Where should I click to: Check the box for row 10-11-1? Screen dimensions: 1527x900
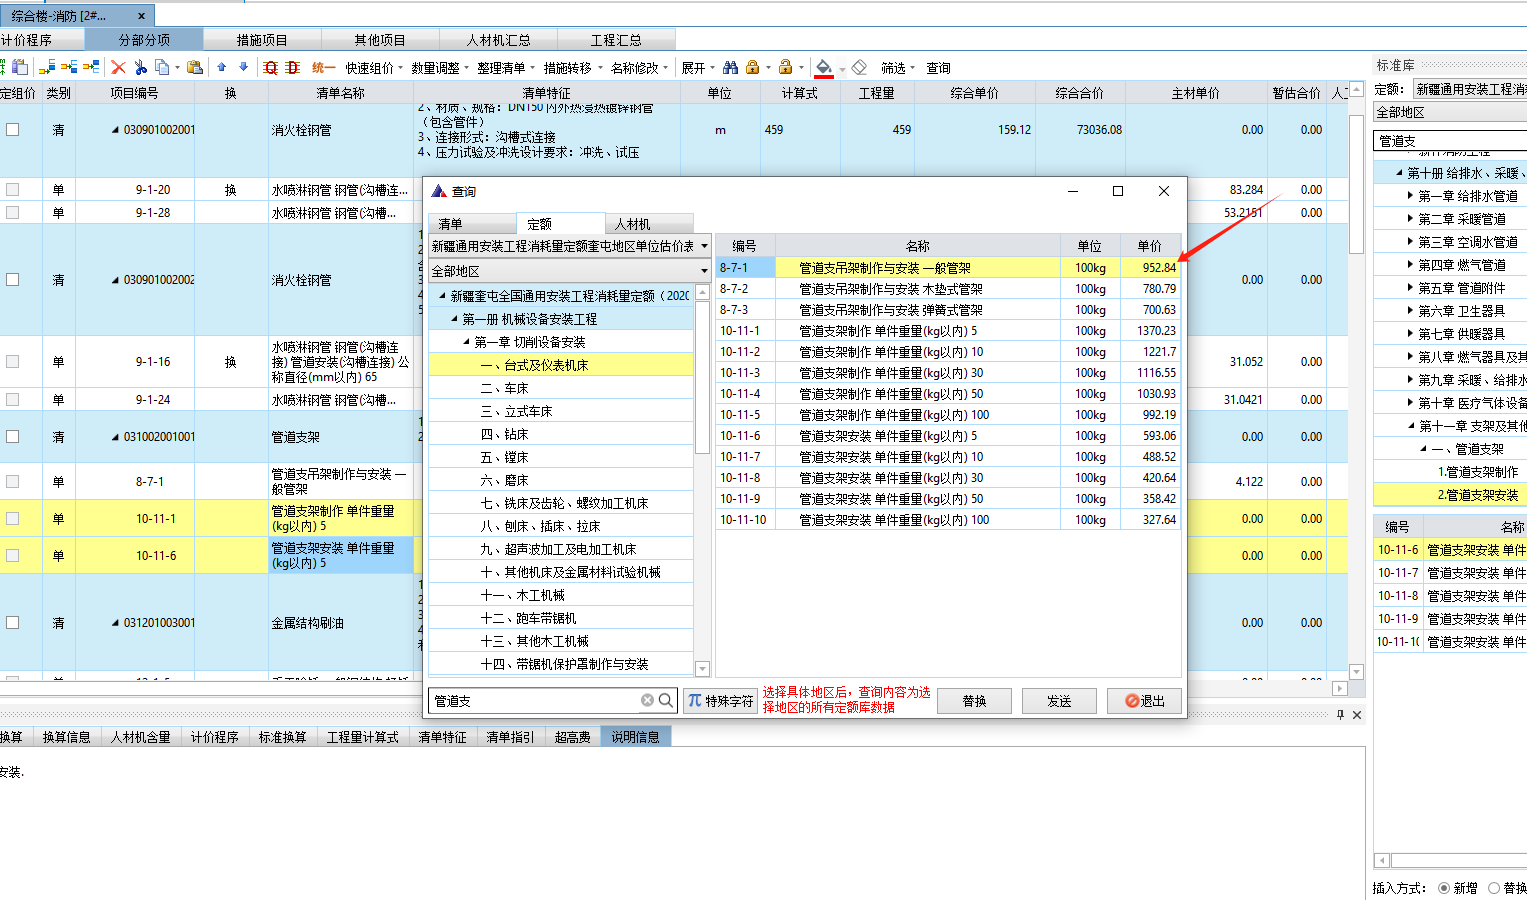pos(13,518)
